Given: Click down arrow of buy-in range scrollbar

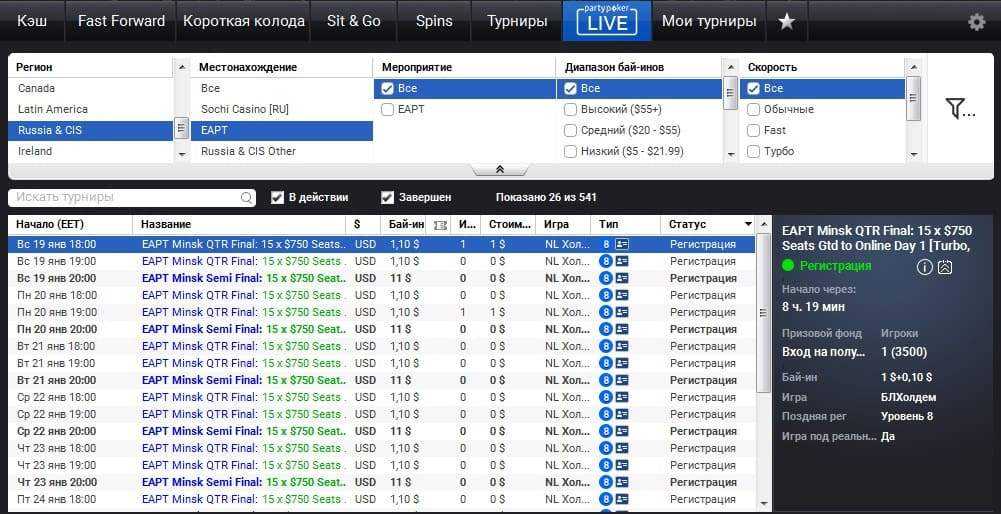Looking at the screenshot, I should pos(730,155).
